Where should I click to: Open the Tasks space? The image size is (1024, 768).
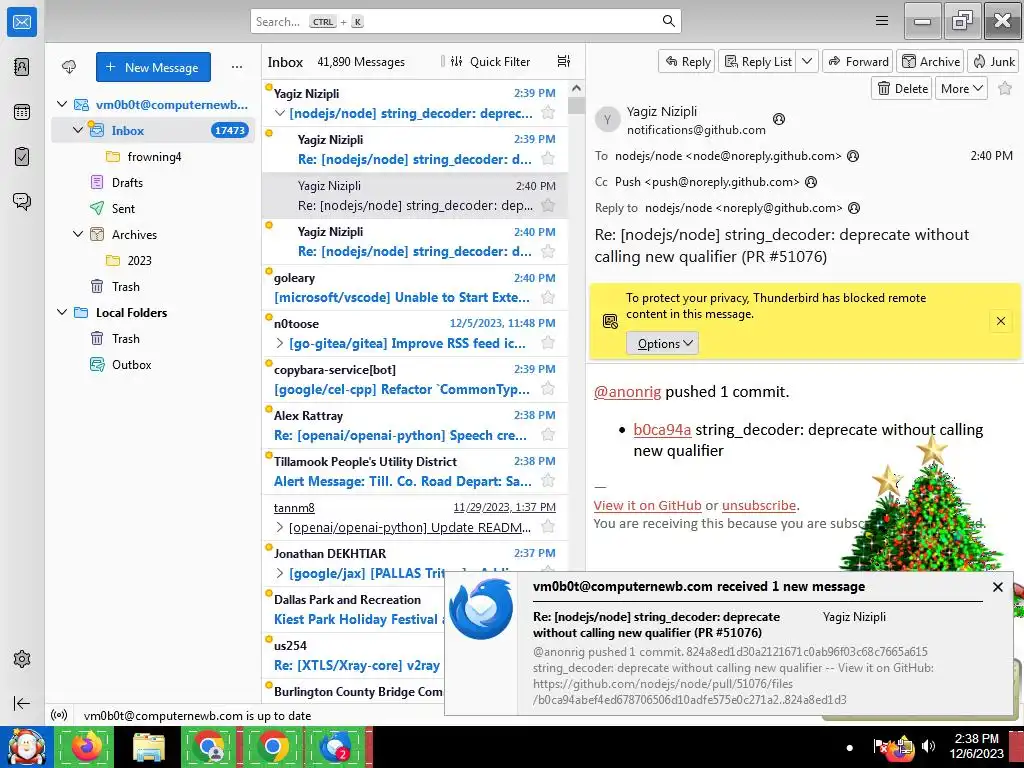[22, 157]
